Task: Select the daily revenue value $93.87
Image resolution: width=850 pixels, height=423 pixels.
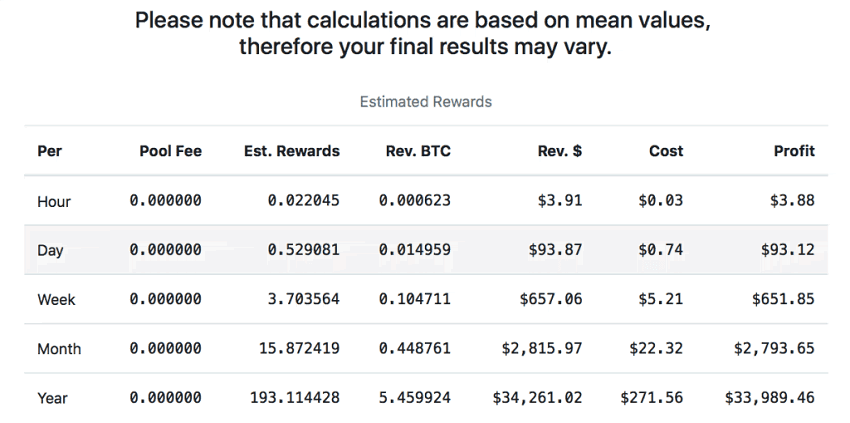Action: pos(558,250)
